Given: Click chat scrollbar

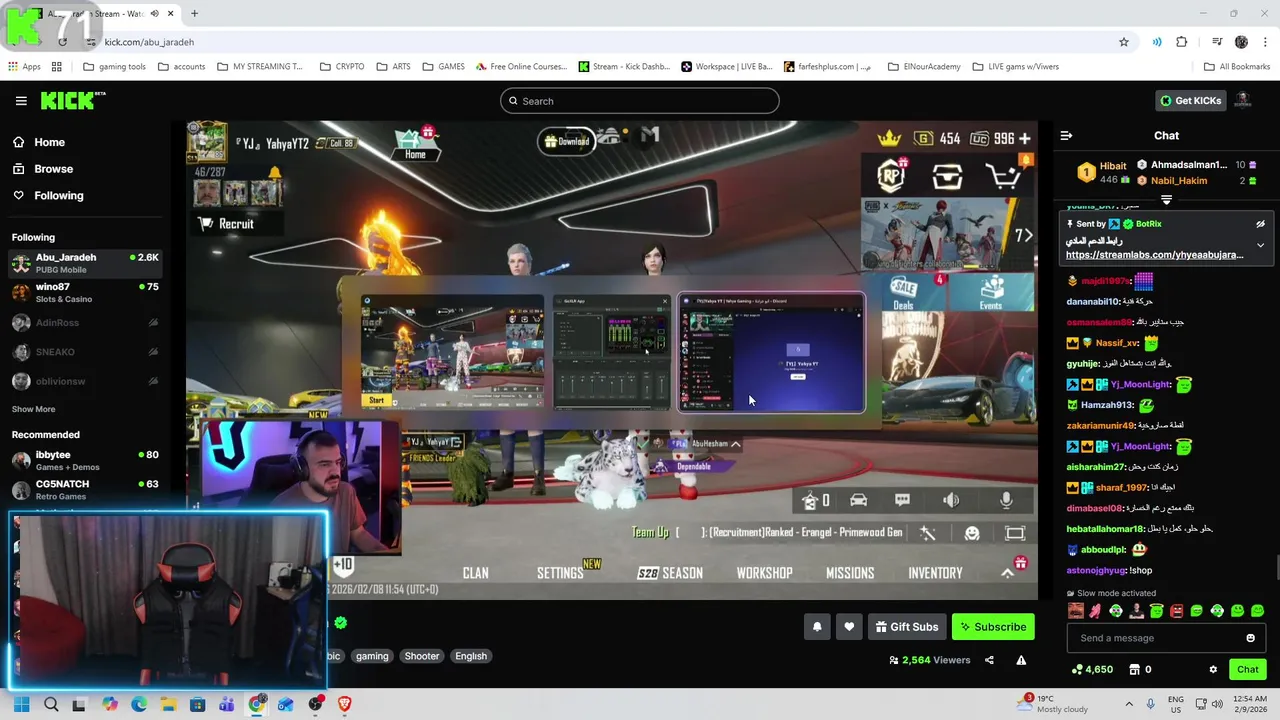Looking at the screenshot, I should [1276, 568].
